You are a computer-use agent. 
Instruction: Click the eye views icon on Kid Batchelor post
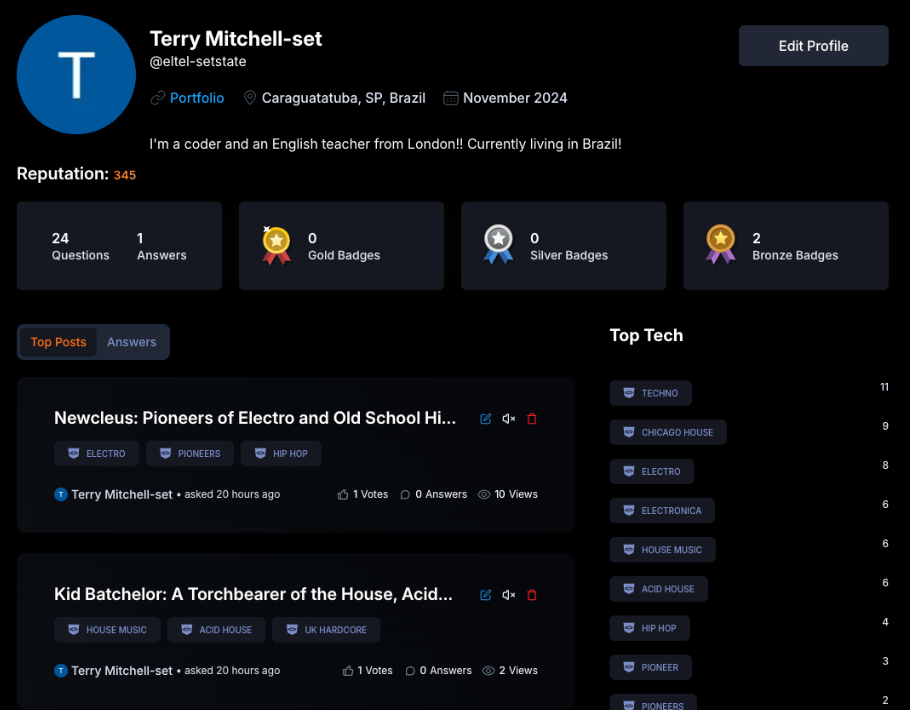point(489,671)
